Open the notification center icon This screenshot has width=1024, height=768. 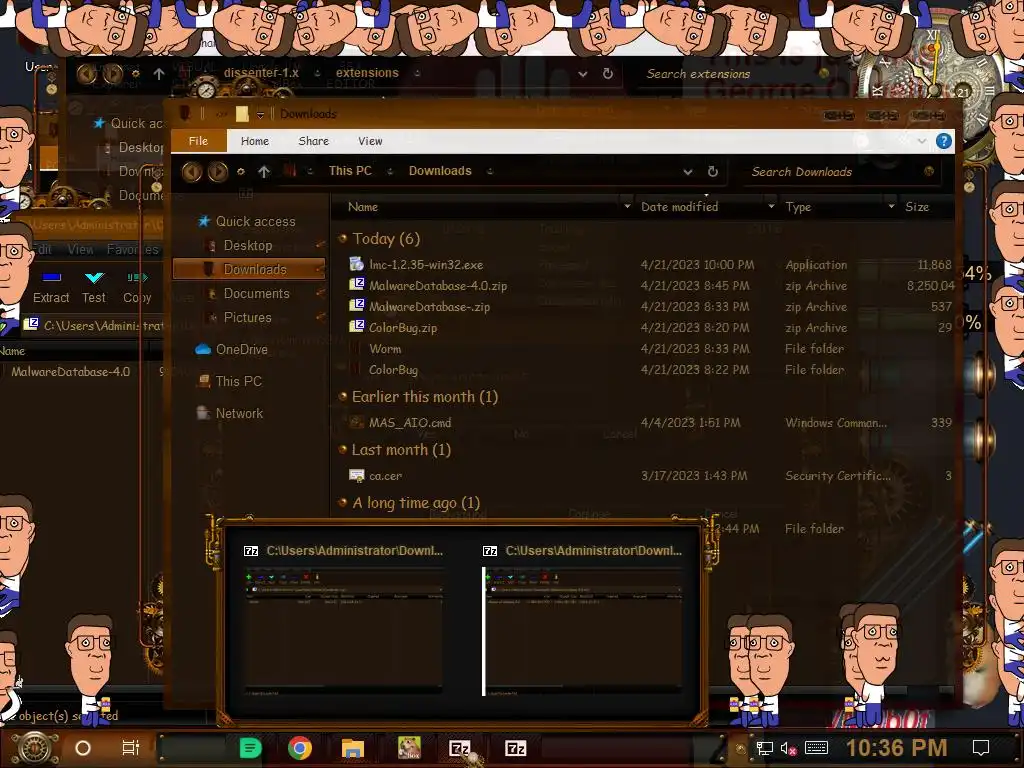(x=981, y=748)
